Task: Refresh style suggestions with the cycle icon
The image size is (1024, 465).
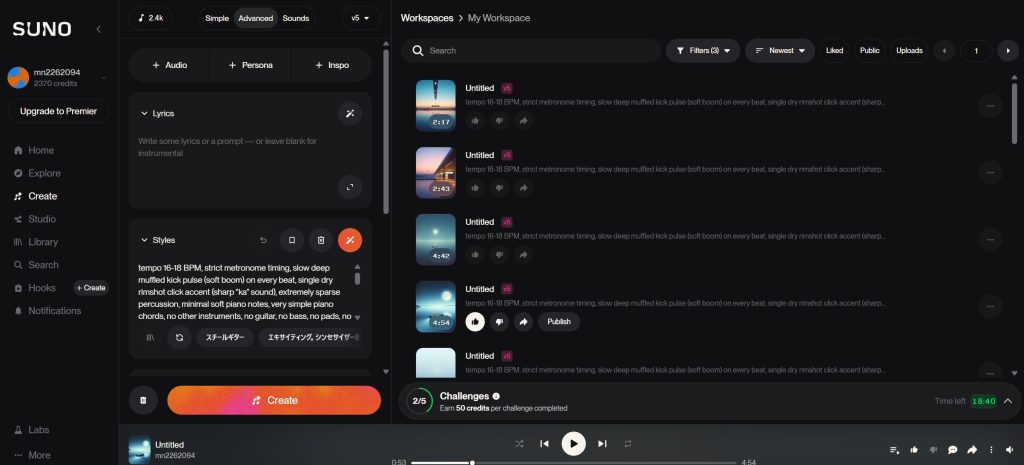Action: pyautogui.click(x=179, y=338)
